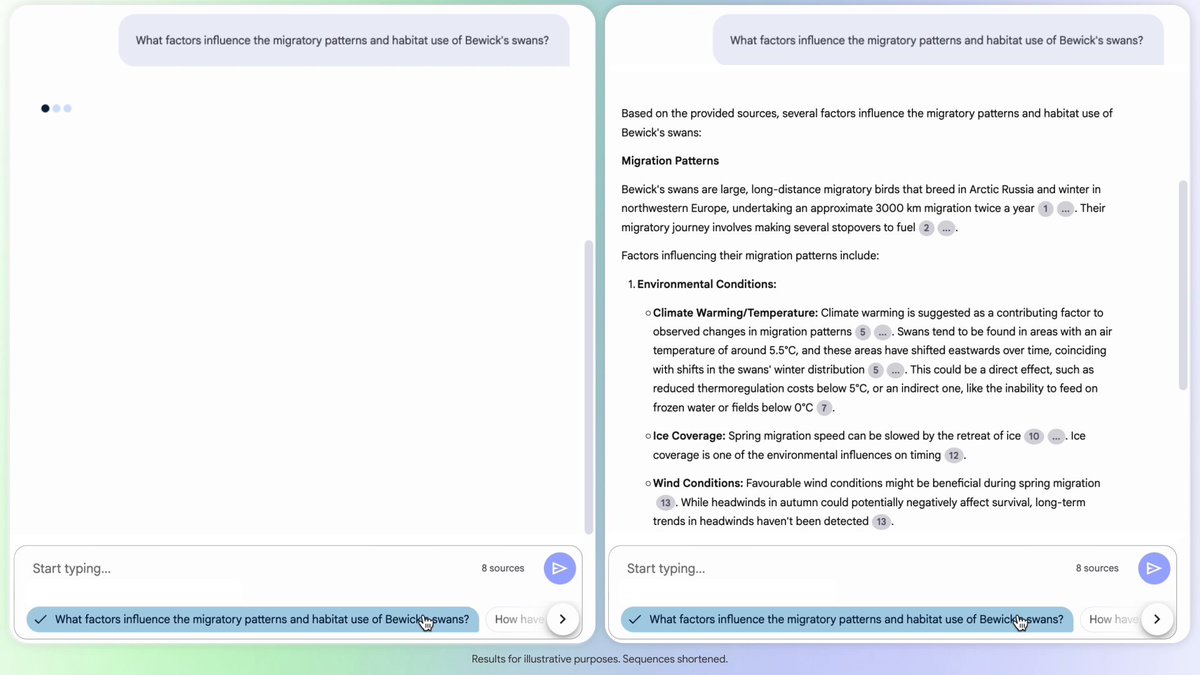Click the "Migration Patterns" heading
This screenshot has width=1200, height=675.
670,161
